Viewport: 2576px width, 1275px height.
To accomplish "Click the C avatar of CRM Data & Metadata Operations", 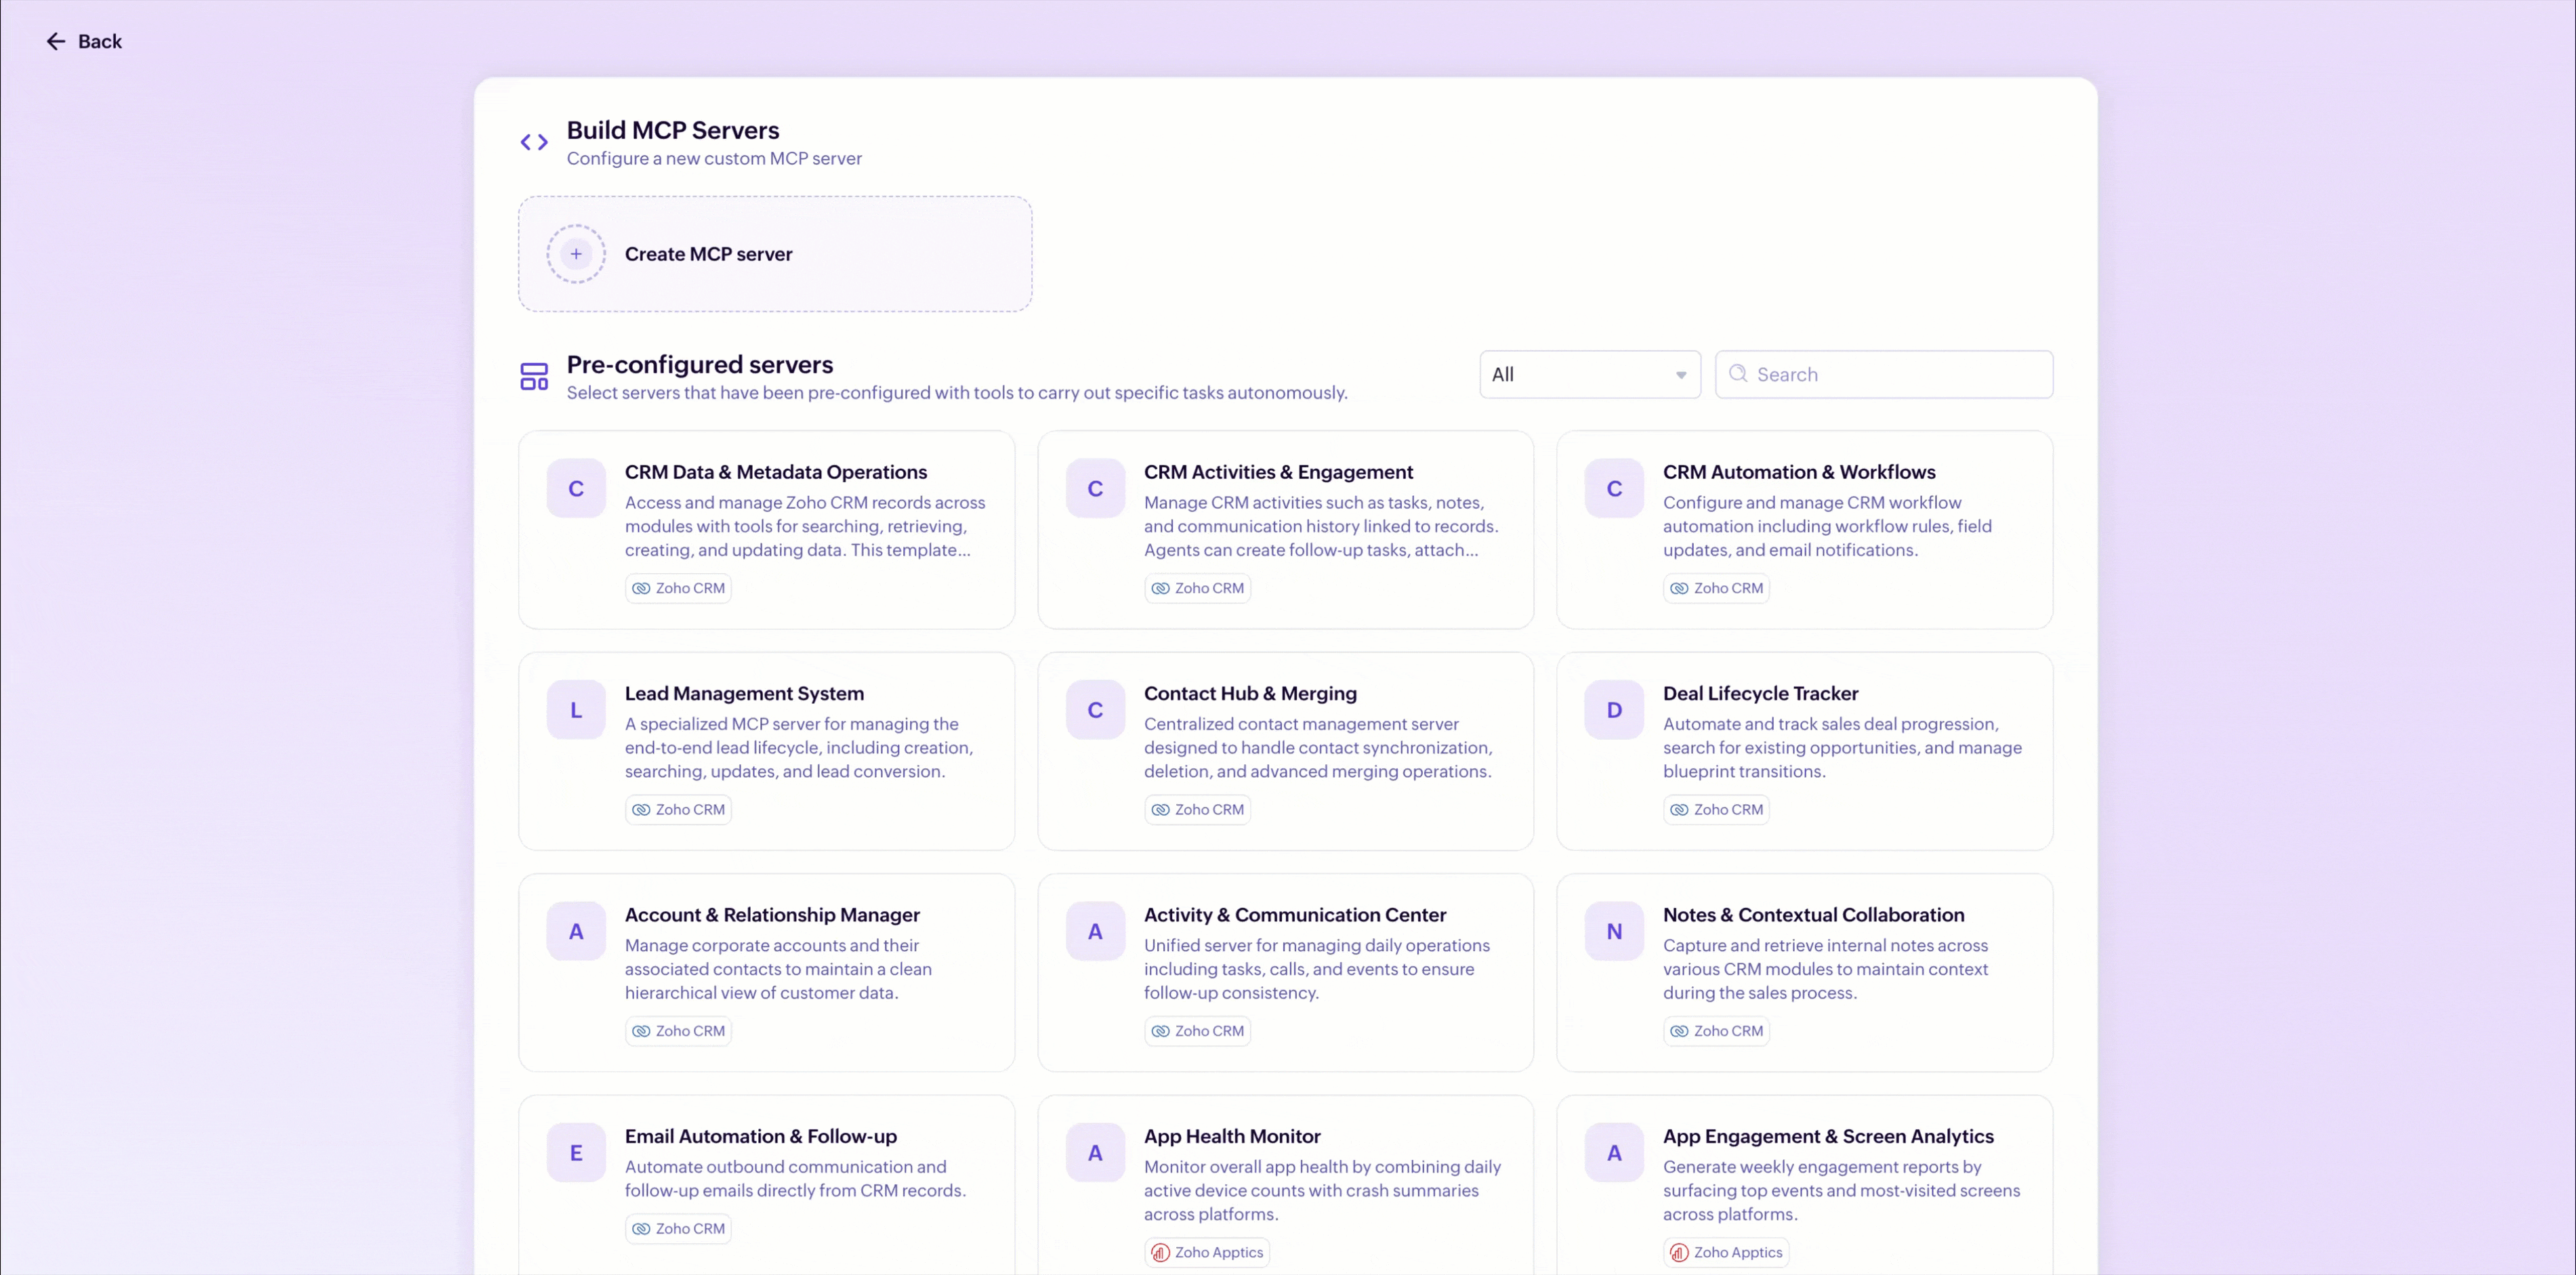I will 576,488.
